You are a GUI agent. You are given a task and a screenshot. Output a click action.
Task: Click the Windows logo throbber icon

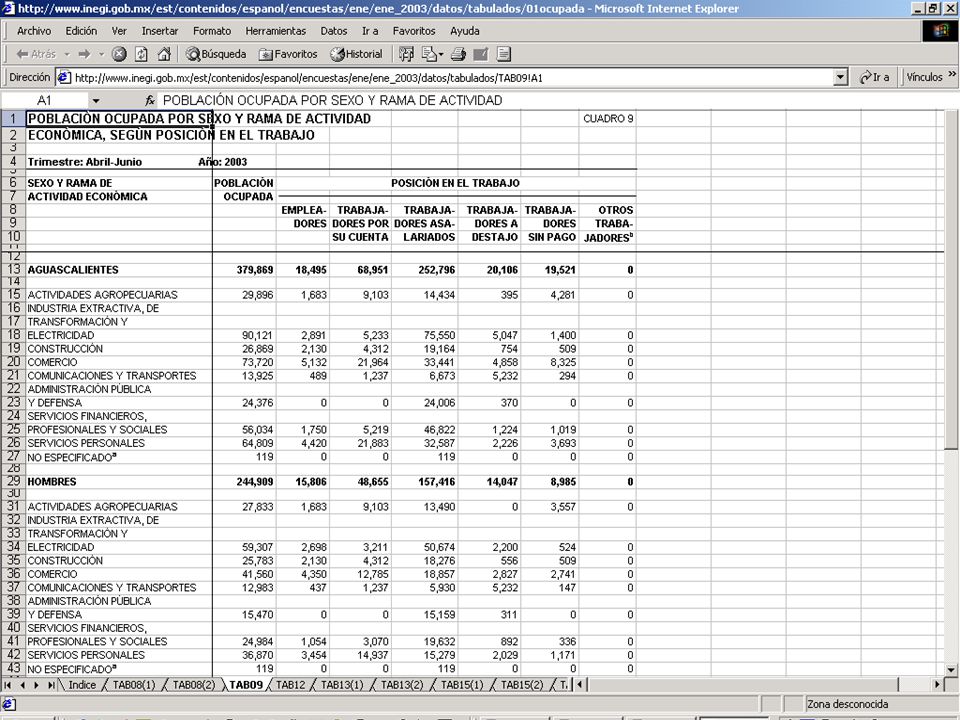click(940, 31)
